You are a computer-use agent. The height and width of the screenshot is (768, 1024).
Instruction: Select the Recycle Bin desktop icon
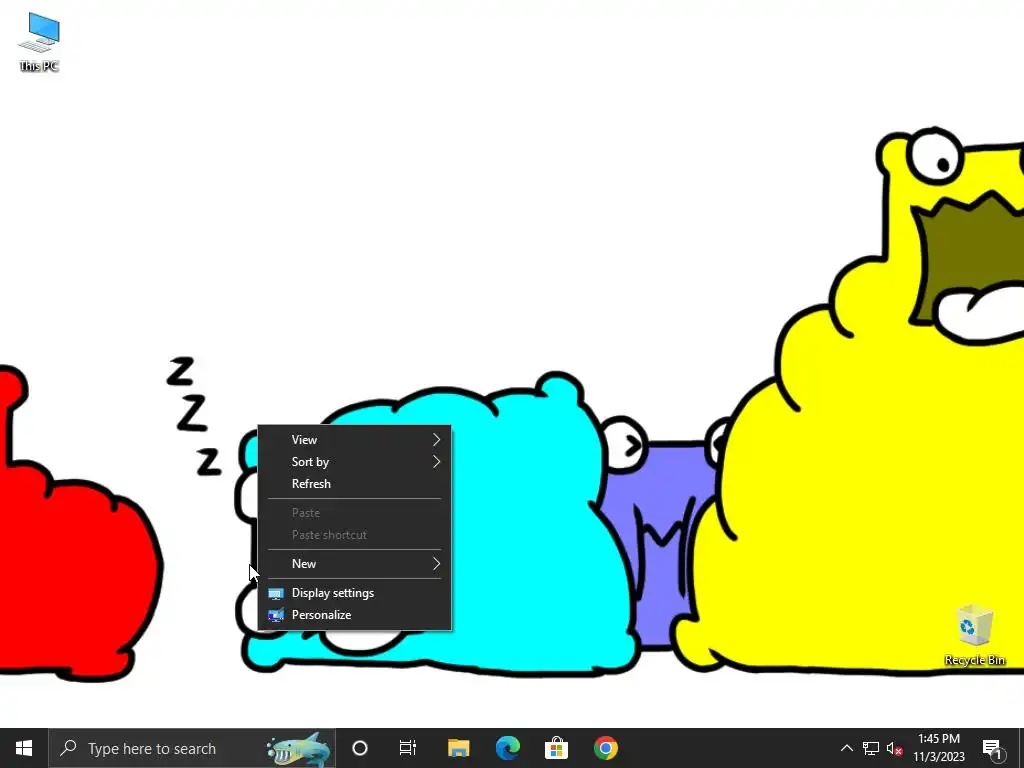[x=974, y=635]
